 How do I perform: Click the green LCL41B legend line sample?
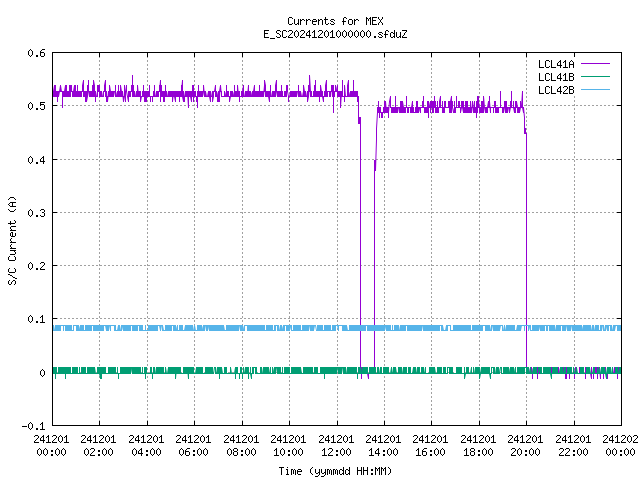click(595, 76)
